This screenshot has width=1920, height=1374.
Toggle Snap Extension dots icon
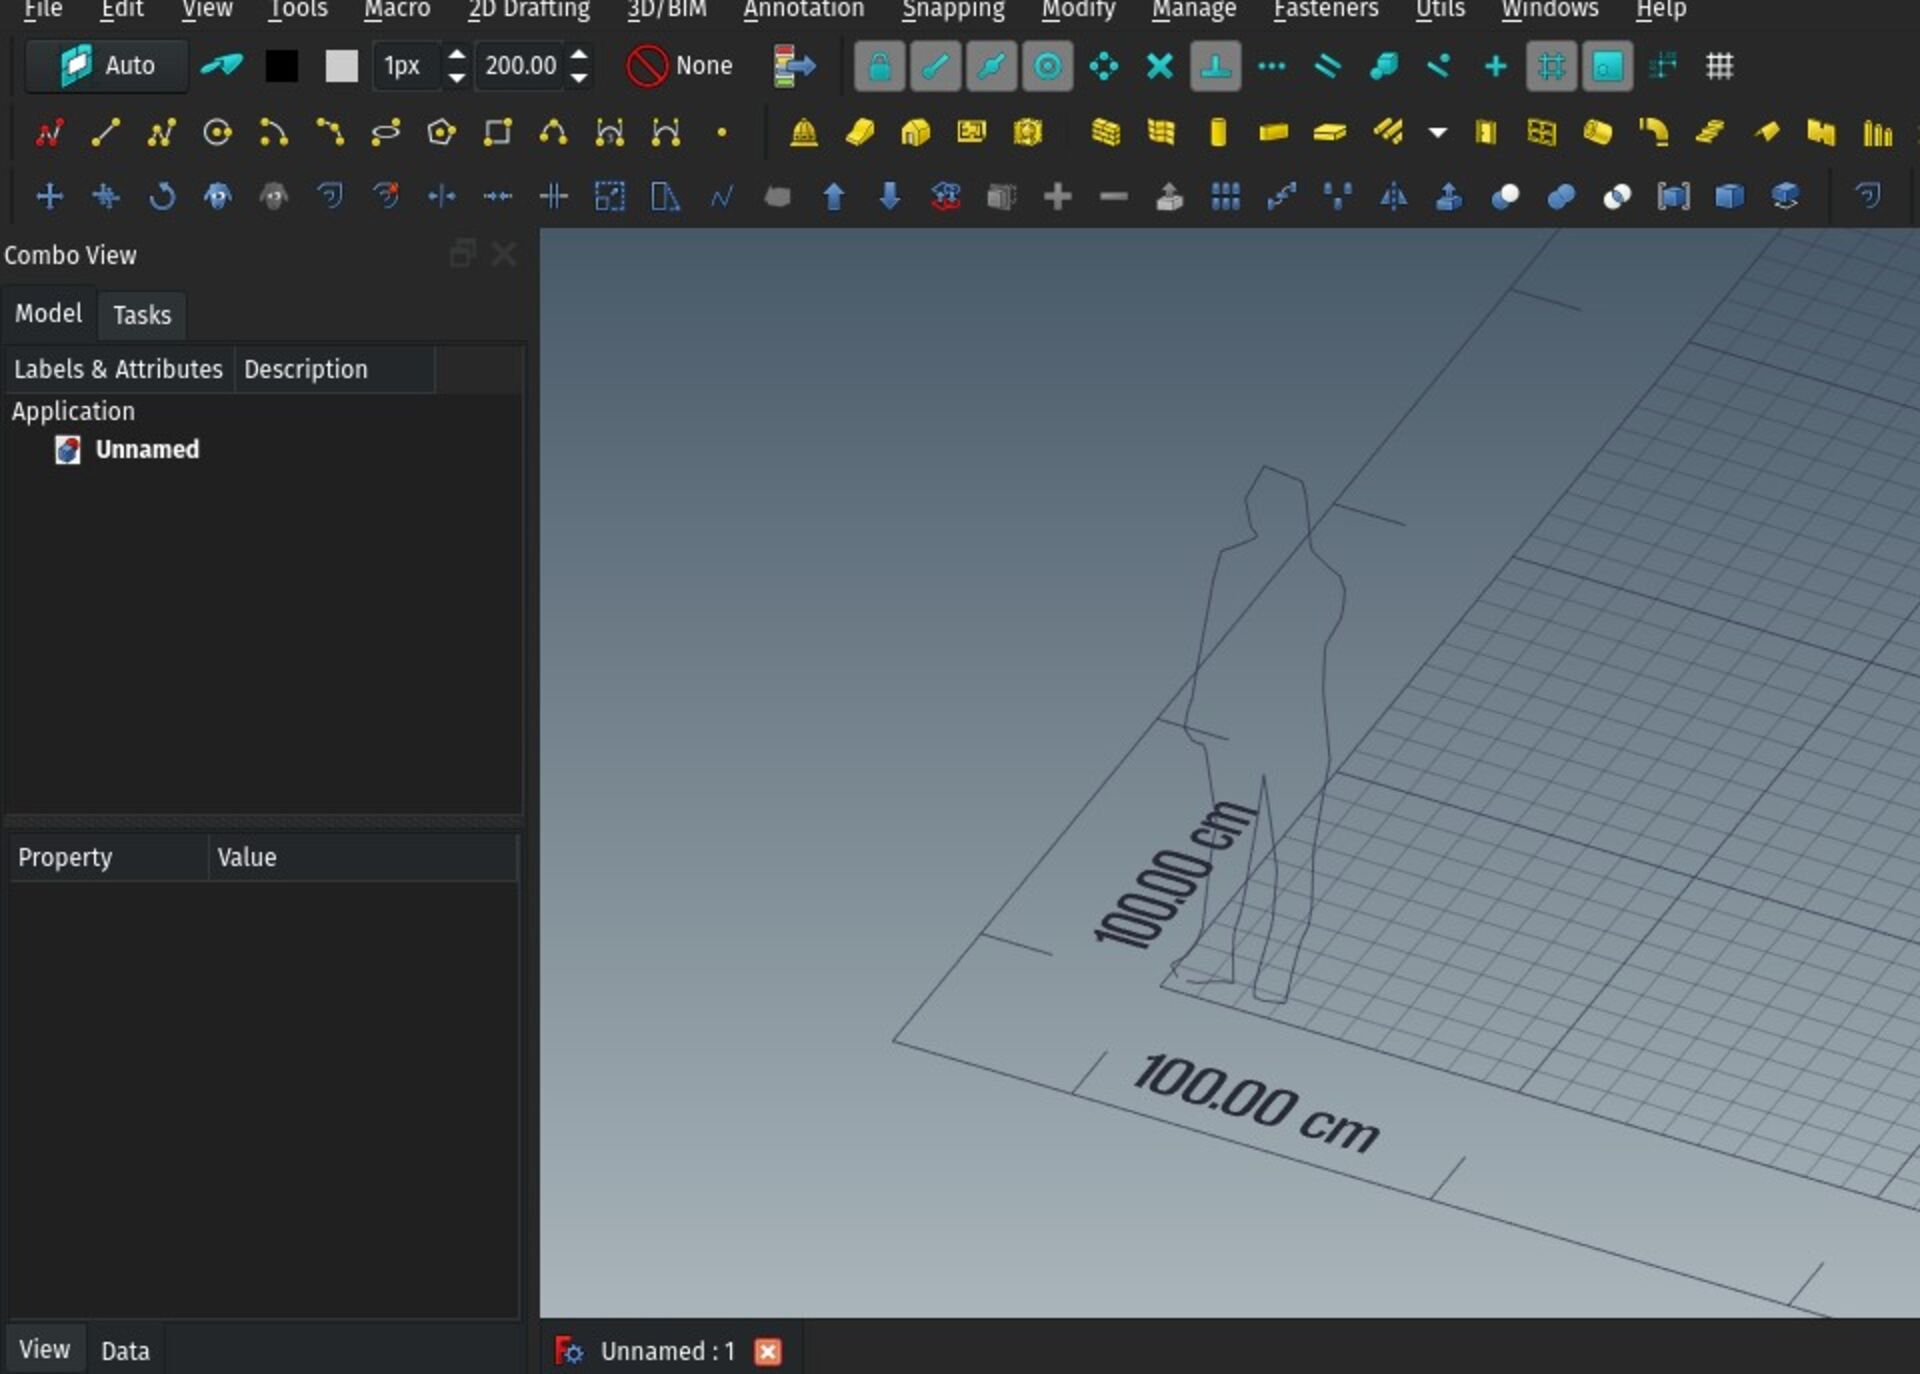(x=1271, y=66)
